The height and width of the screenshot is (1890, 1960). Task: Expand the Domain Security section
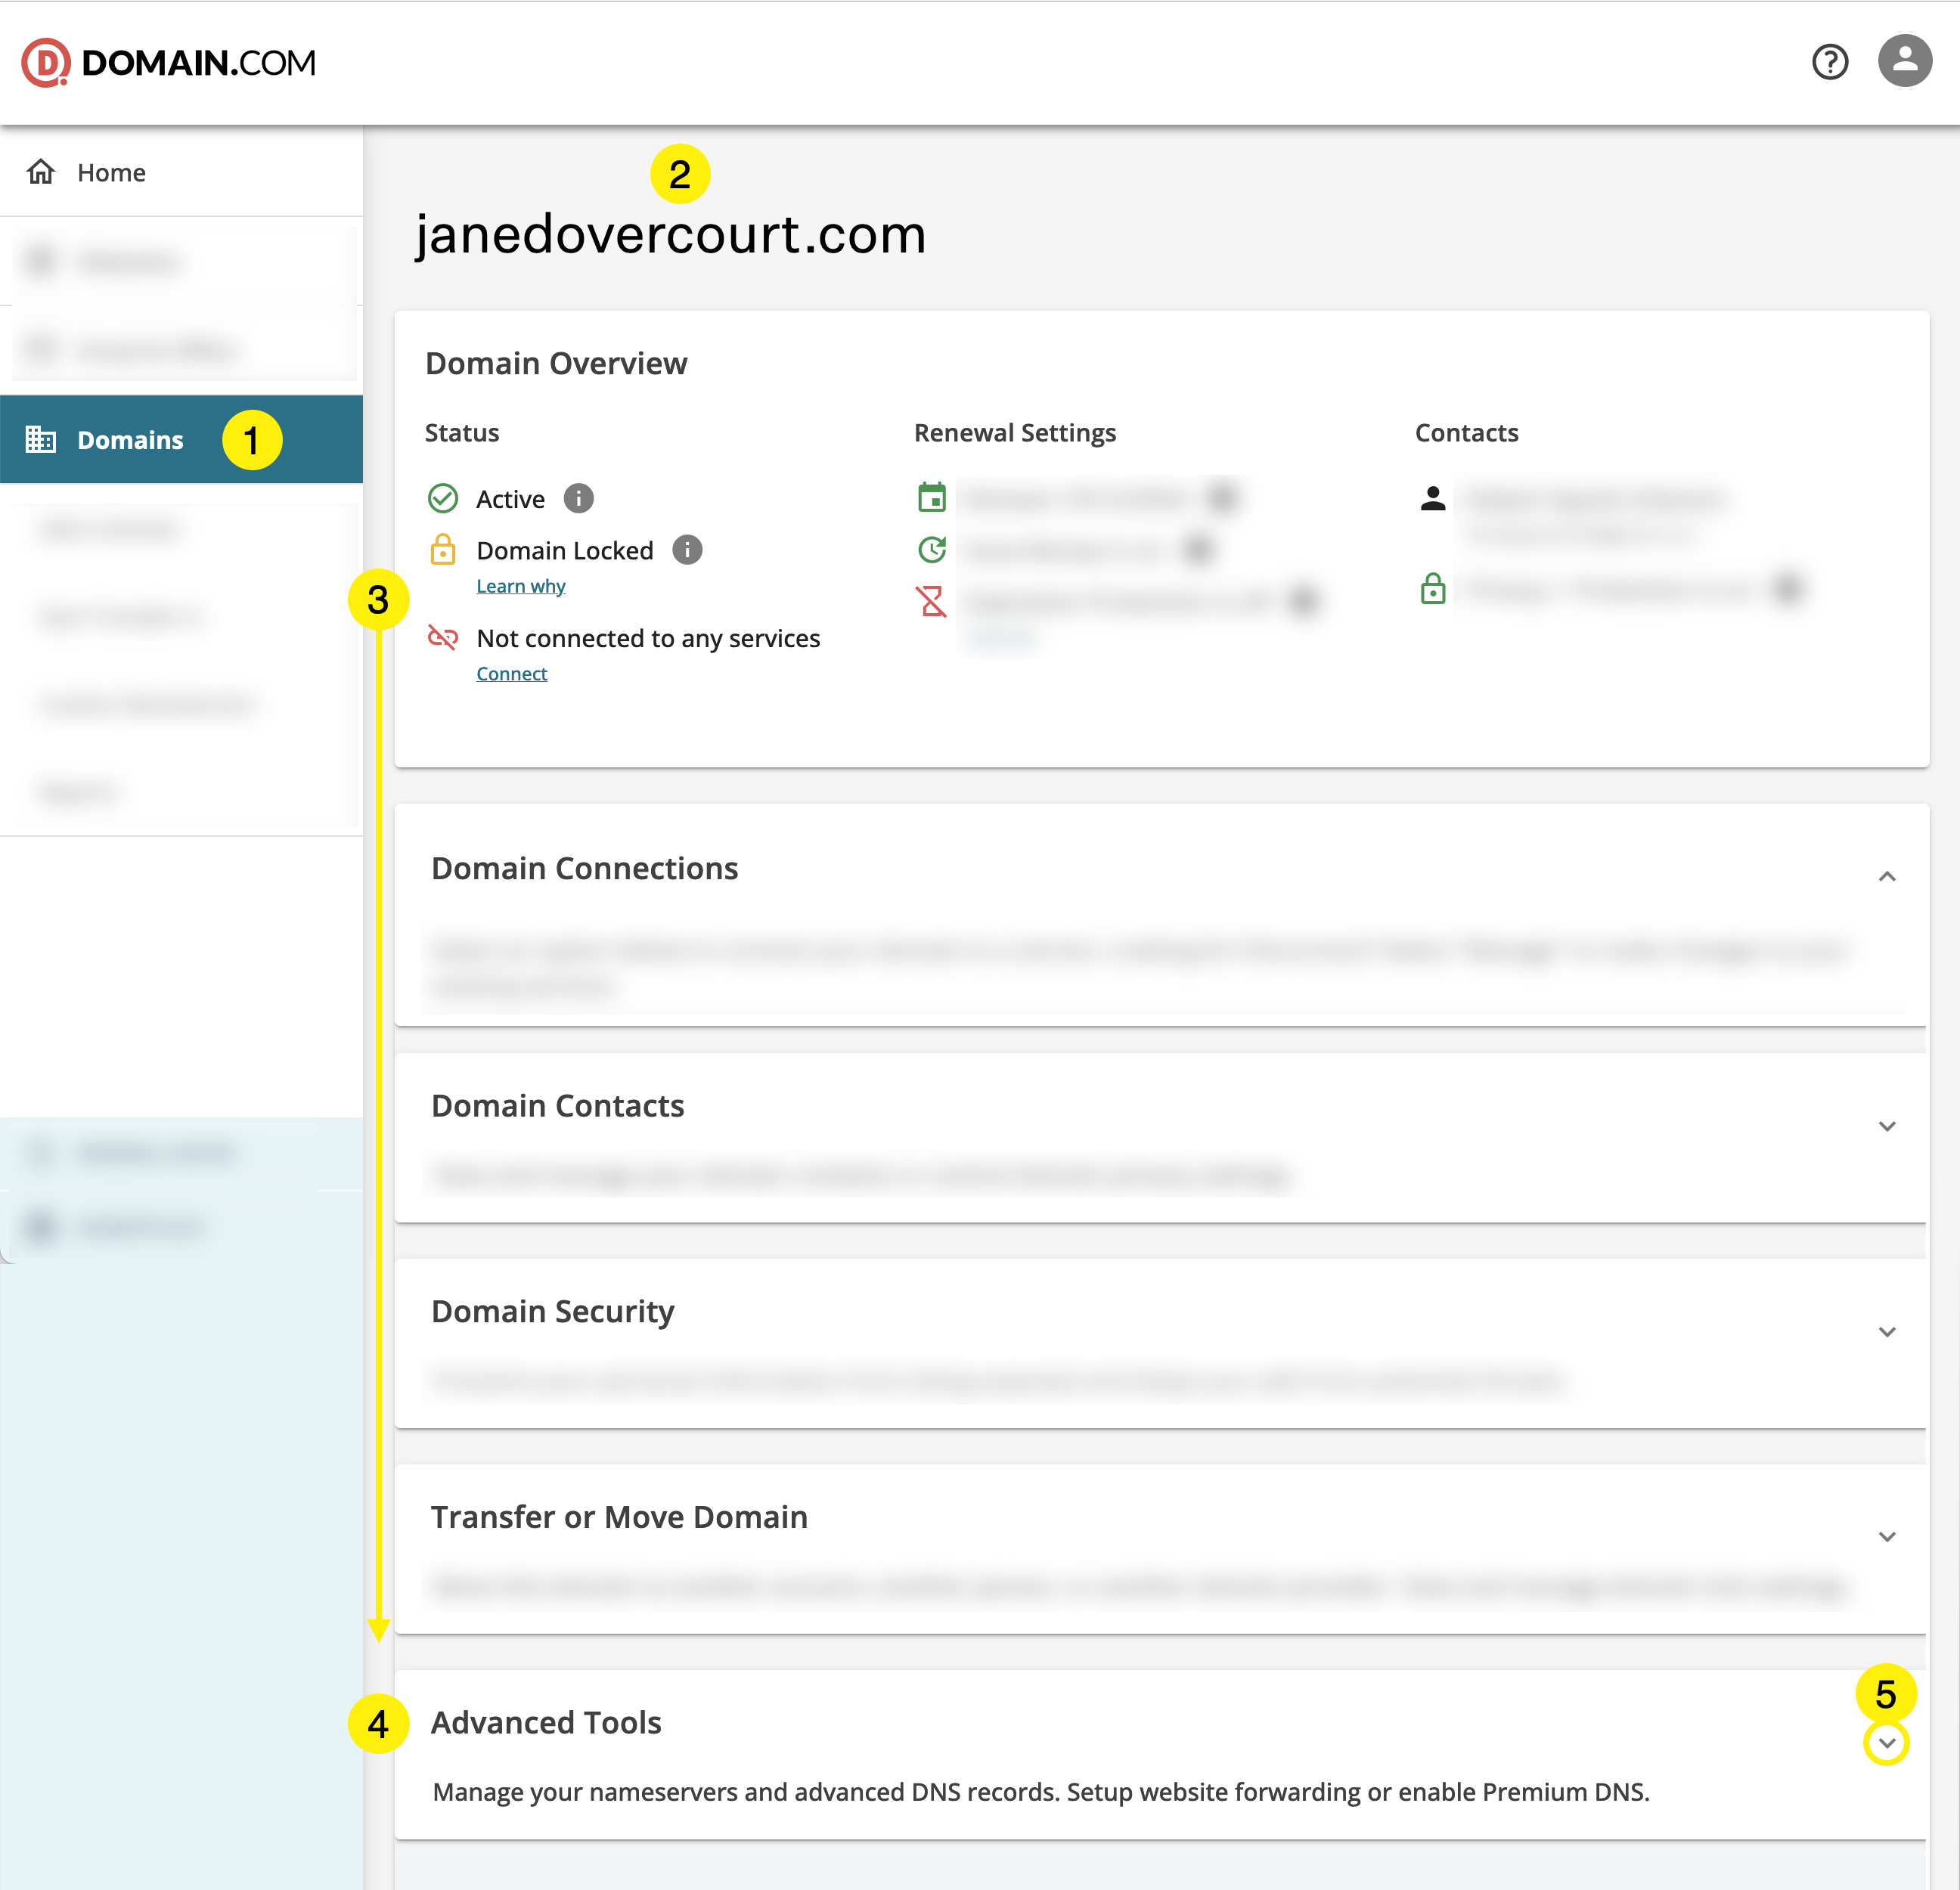tap(1888, 1331)
